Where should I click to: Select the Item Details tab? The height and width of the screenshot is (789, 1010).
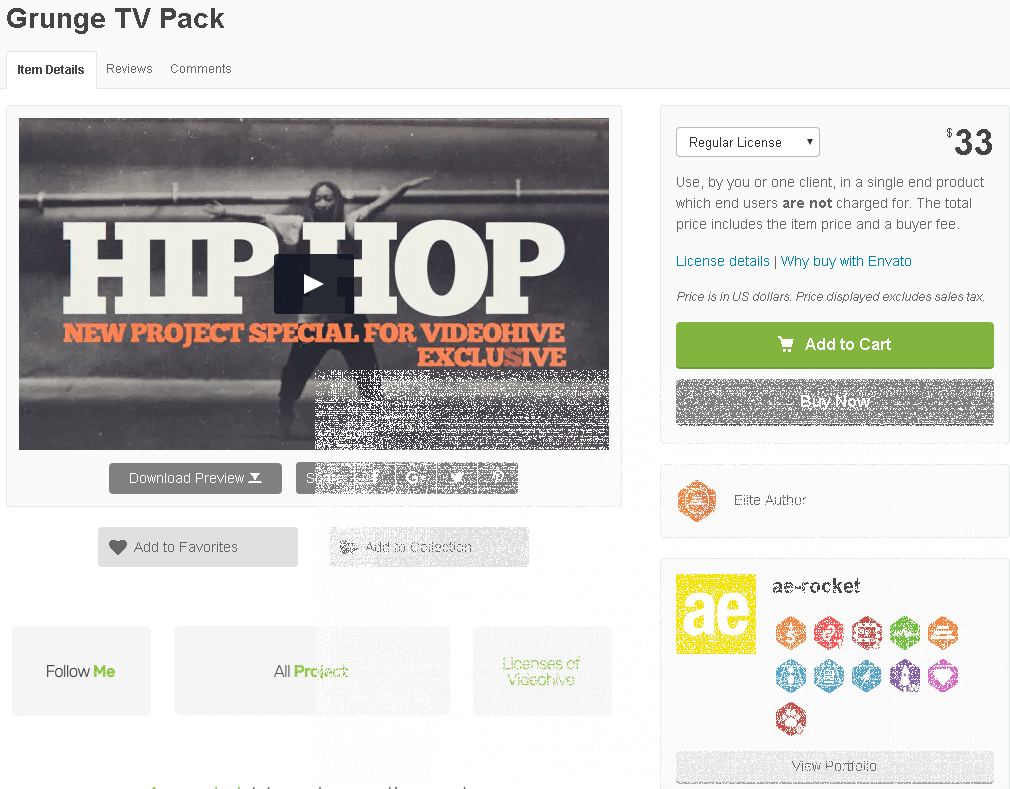point(51,70)
